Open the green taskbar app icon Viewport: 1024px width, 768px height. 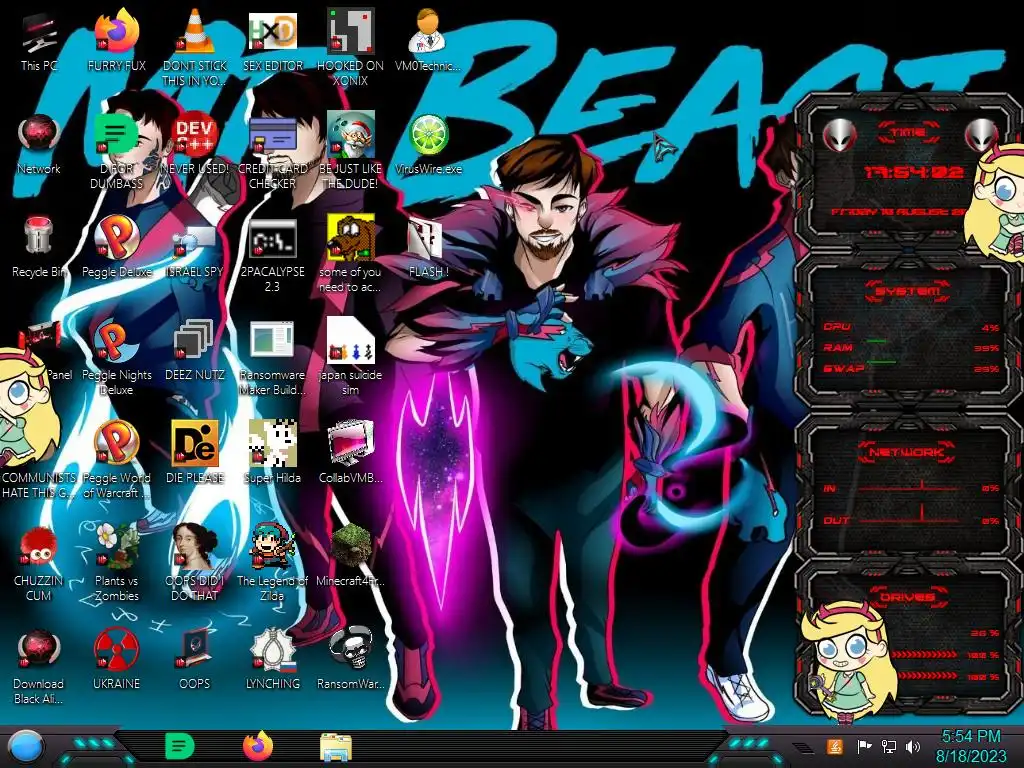(179, 746)
